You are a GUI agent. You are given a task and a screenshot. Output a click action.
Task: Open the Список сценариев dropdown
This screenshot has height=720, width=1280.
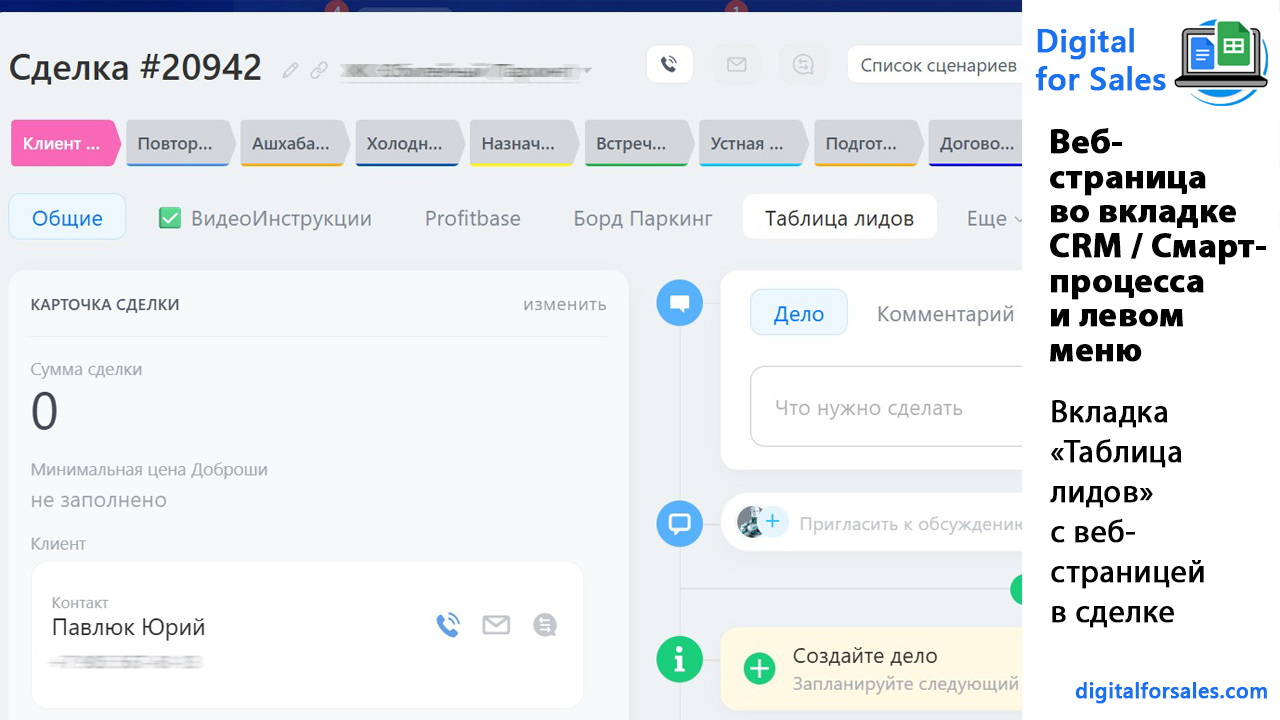[x=937, y=66]
